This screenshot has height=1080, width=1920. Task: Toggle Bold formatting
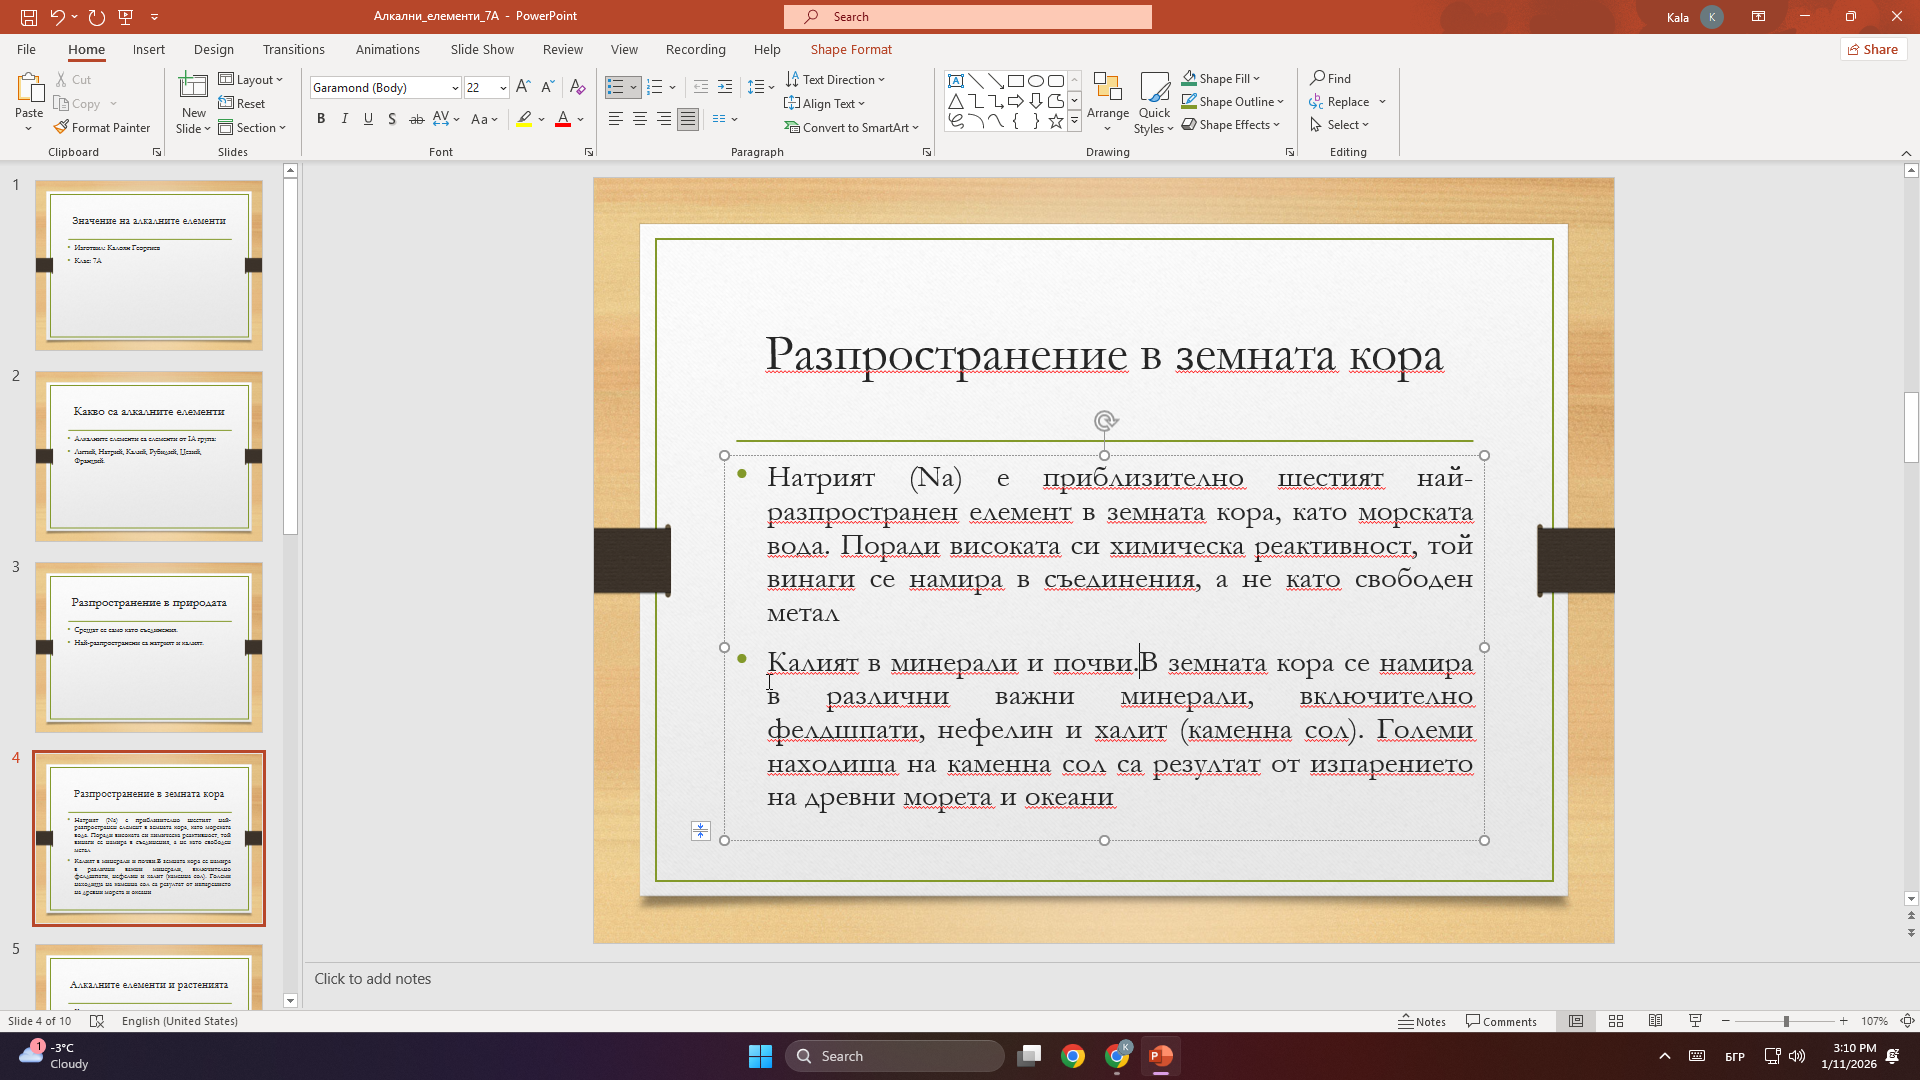(x=321, y=119)
